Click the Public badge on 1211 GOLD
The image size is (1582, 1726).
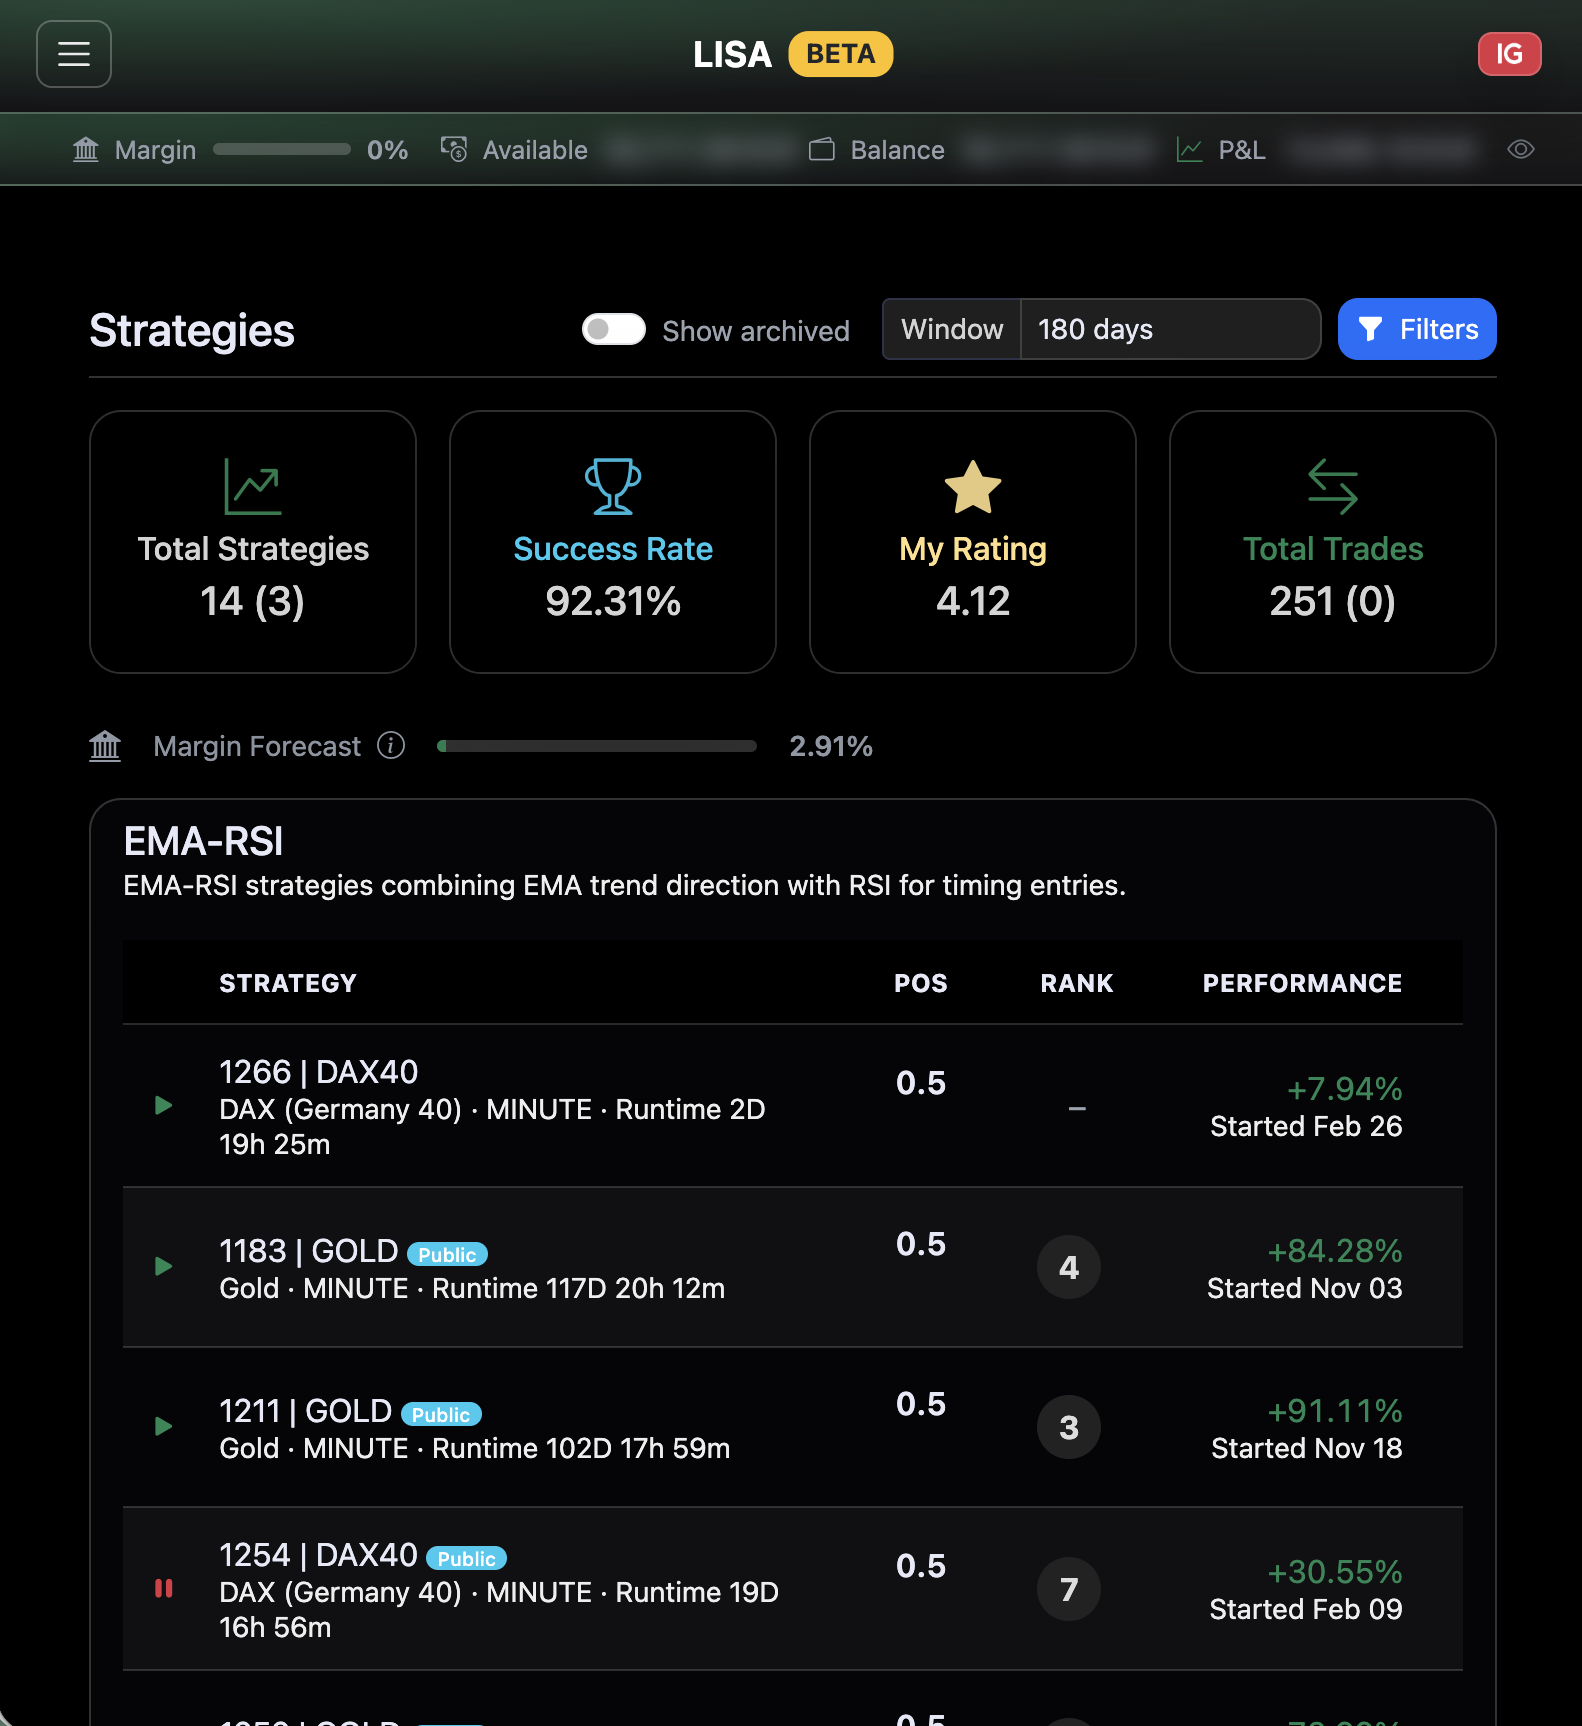(441, 1414)
